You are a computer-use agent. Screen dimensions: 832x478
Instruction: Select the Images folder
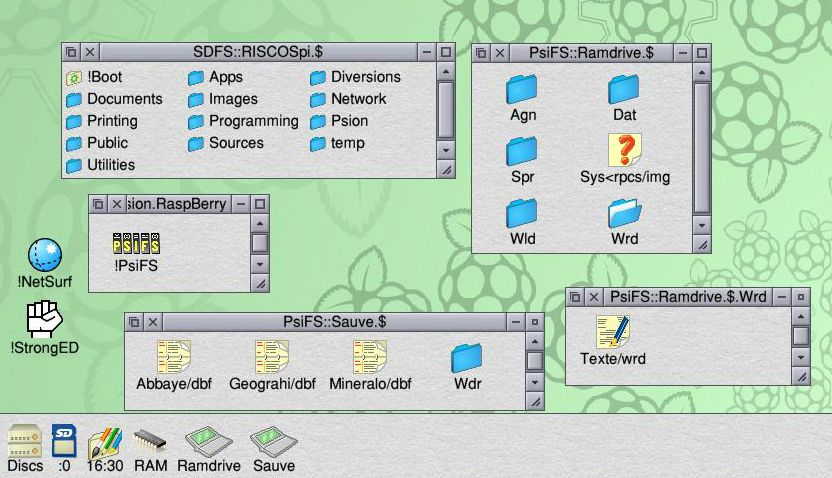point(223,99)
